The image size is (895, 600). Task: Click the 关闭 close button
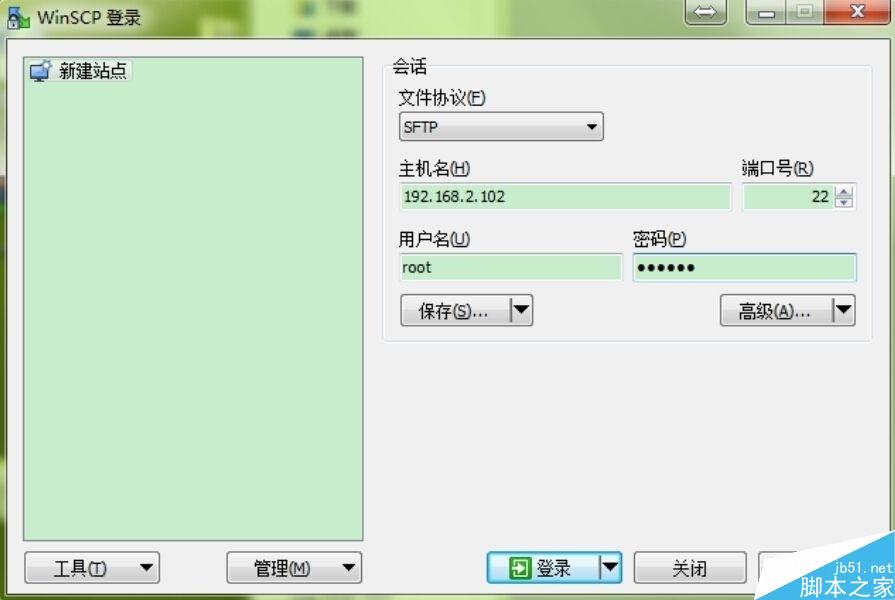[x=690, y=567]
